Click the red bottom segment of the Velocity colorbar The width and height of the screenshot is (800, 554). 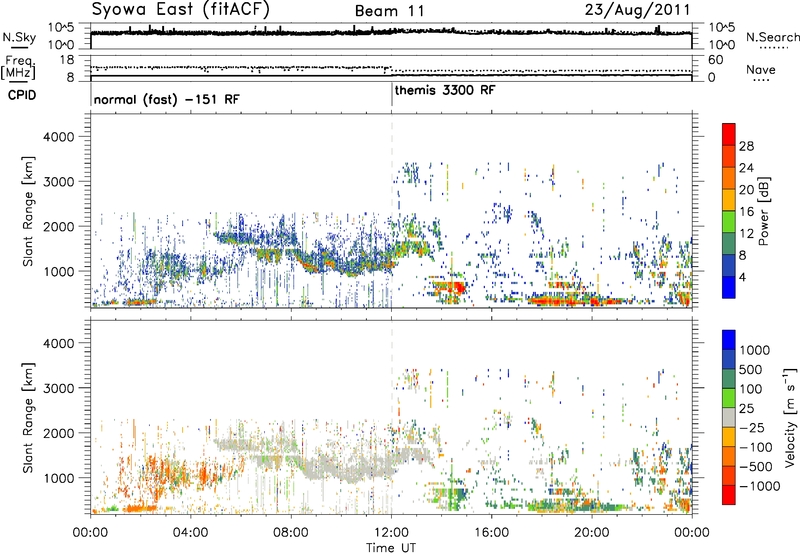[x=729, y=495]
